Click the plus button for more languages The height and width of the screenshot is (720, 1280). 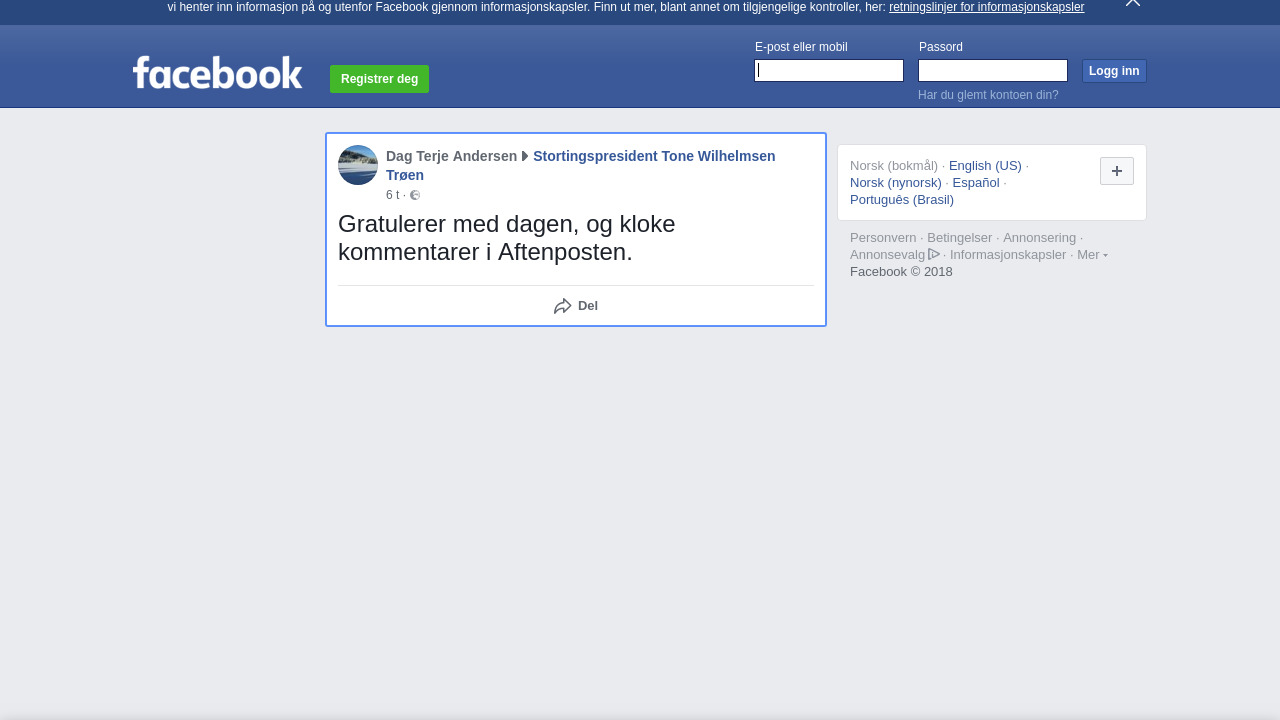[1117, 171]
